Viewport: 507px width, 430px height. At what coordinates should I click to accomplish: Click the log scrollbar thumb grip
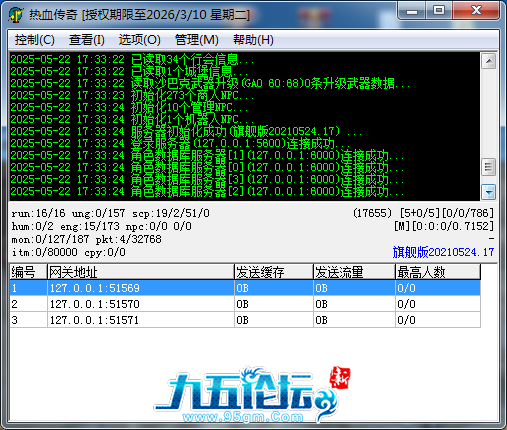489,167
